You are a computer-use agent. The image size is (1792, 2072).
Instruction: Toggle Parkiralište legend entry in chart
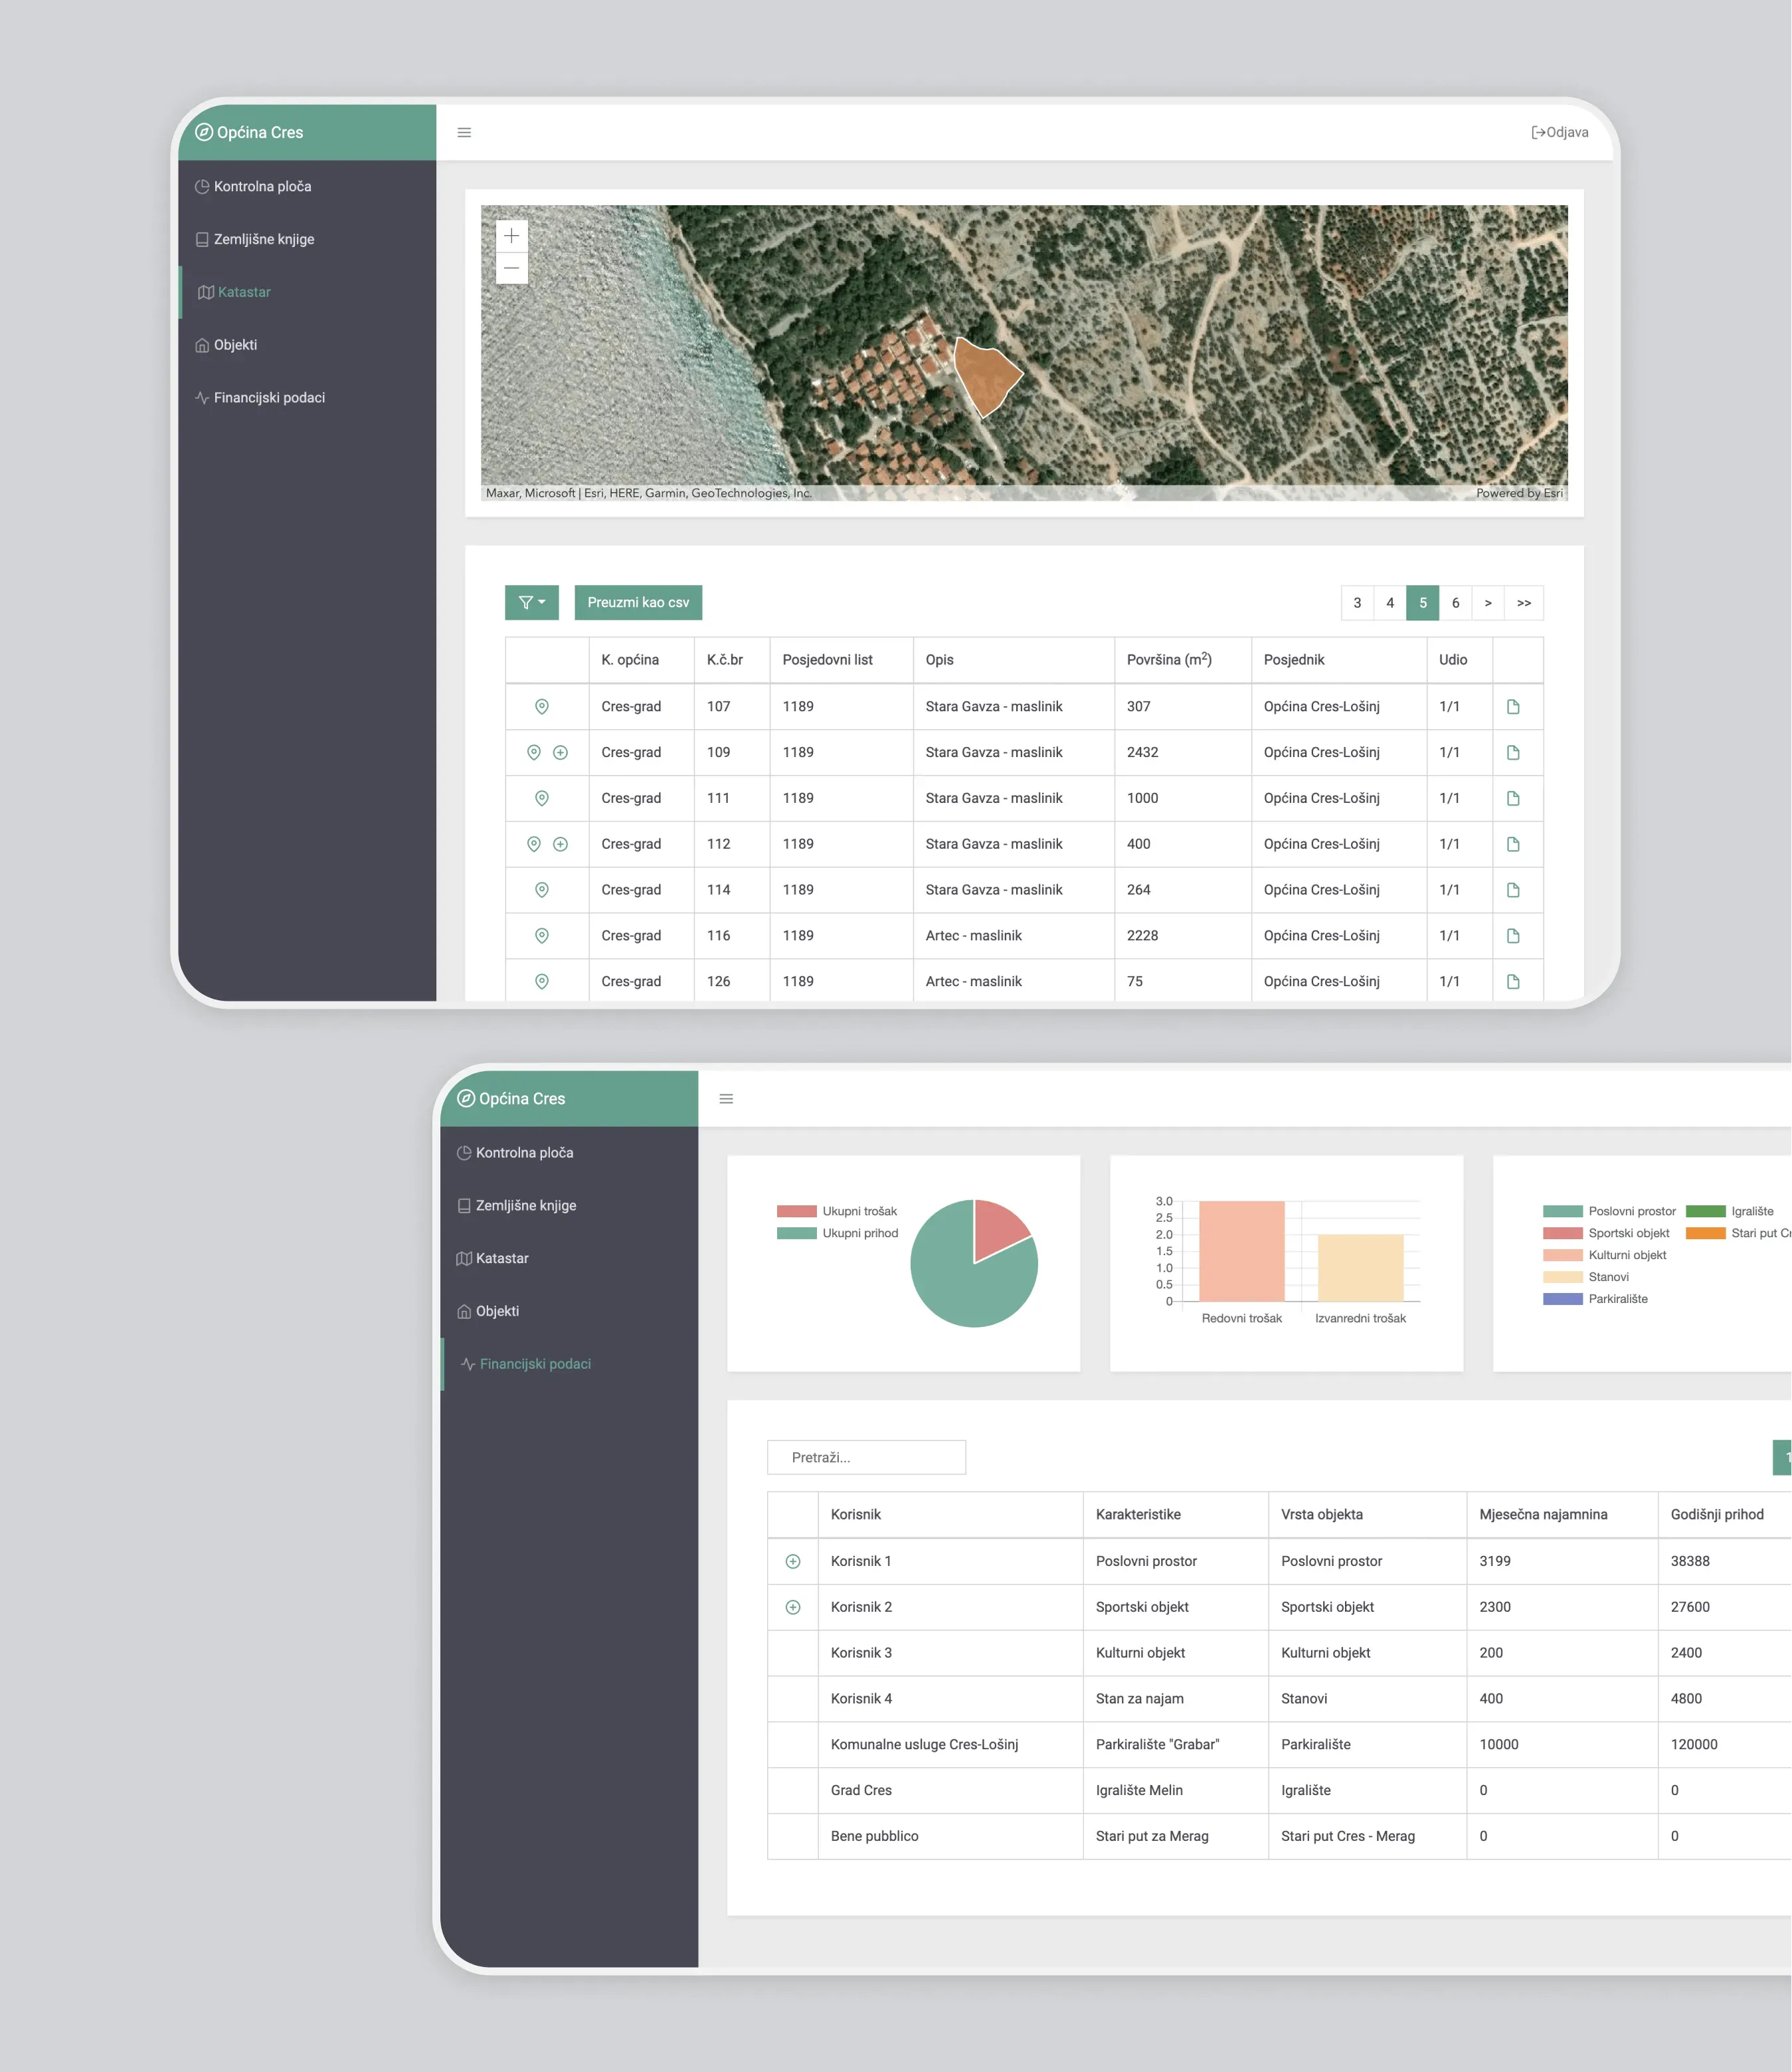pos(1595,1299)
